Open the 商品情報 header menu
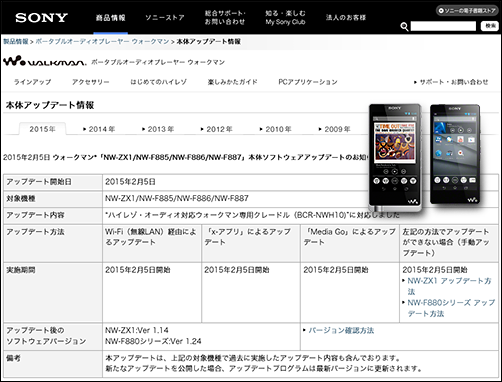This screenshot has height=382, width=502. [x=110, y=18]
